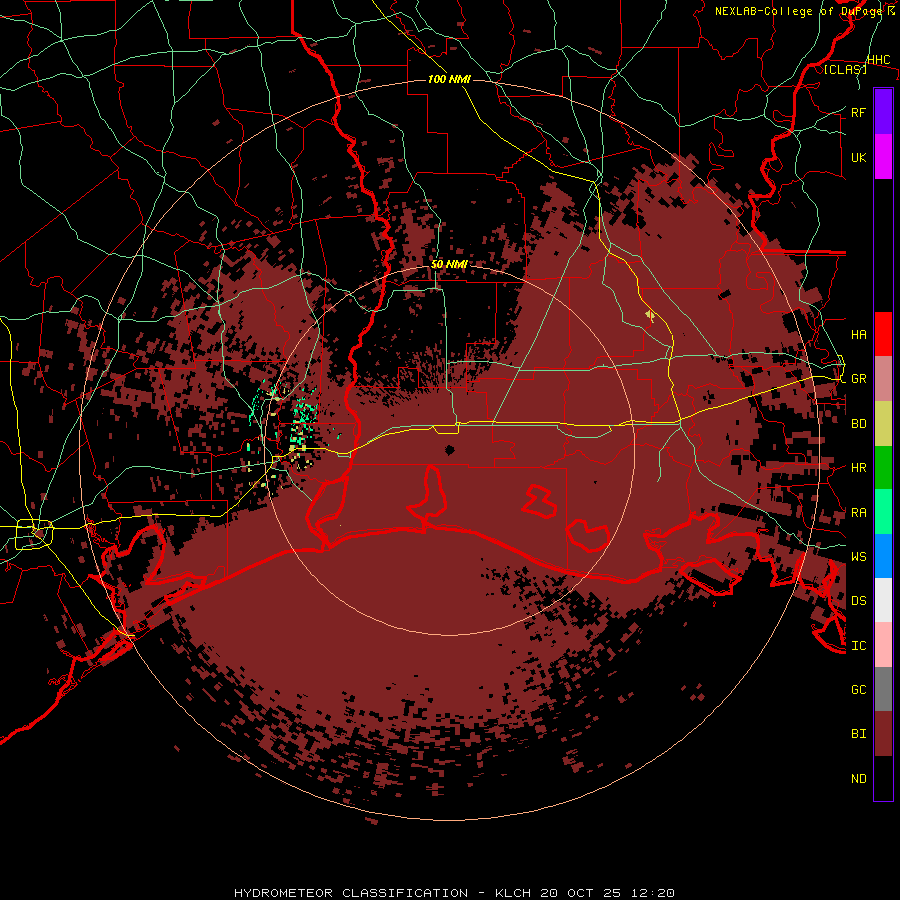This screenshot has height=900, width=900.
Task: Click the DS white legend swatch
Action: 883,600
